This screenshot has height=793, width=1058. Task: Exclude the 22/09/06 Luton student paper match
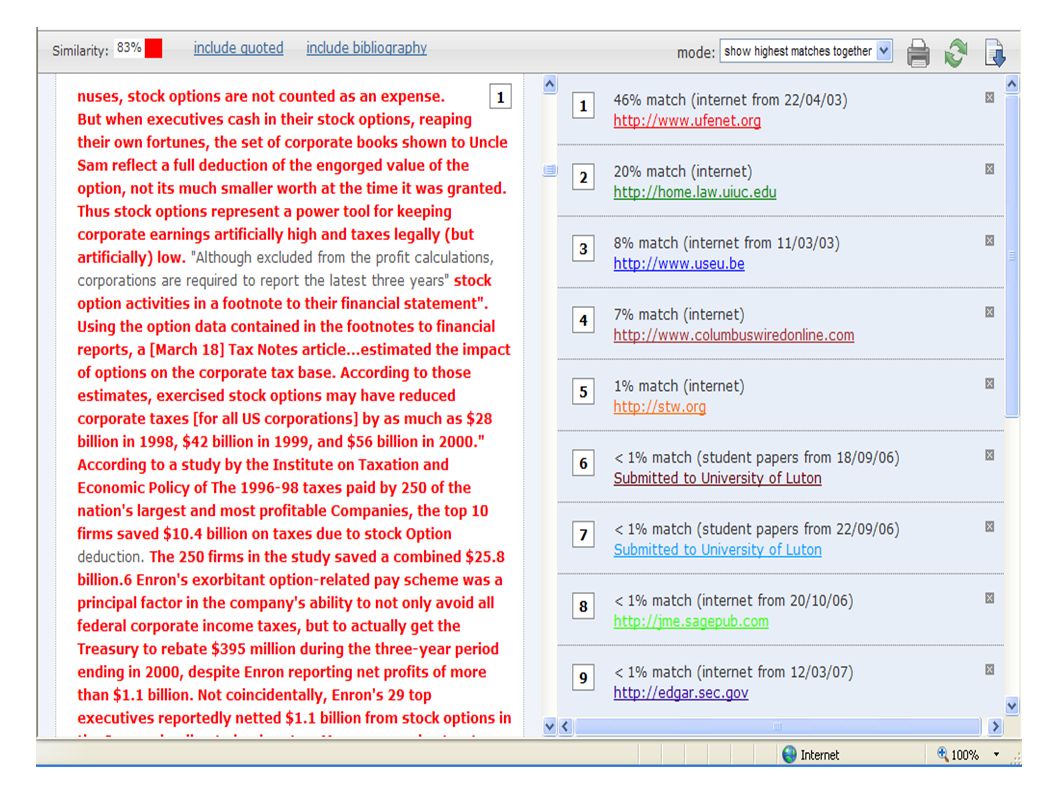(x=989, y=526)
